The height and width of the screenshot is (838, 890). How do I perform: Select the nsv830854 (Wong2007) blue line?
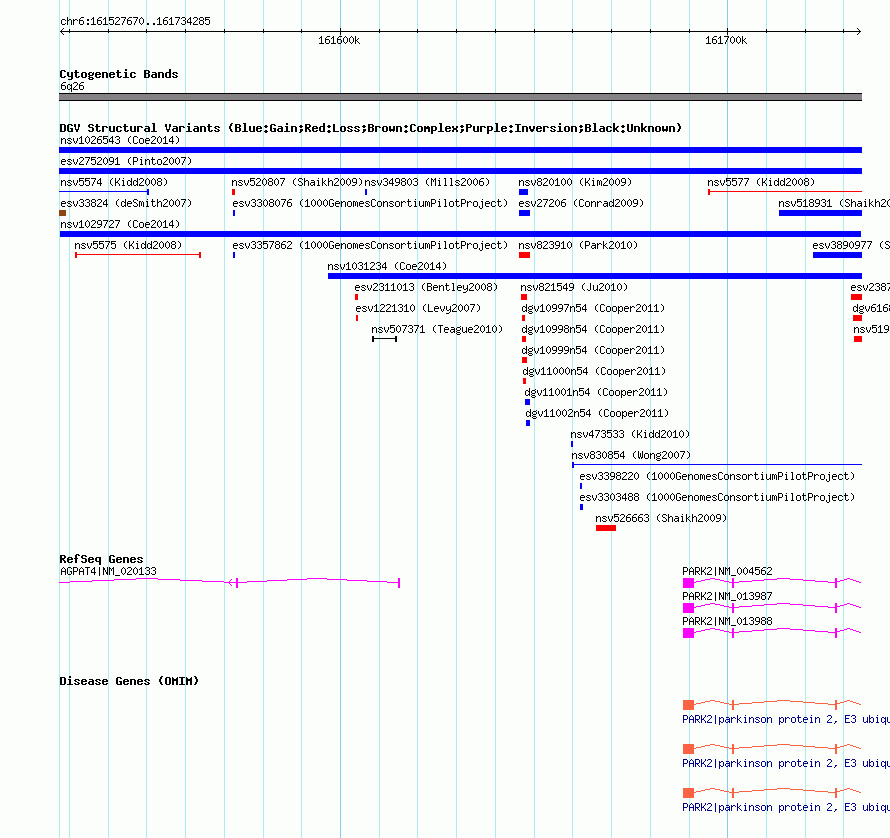[x=717, y=465]
